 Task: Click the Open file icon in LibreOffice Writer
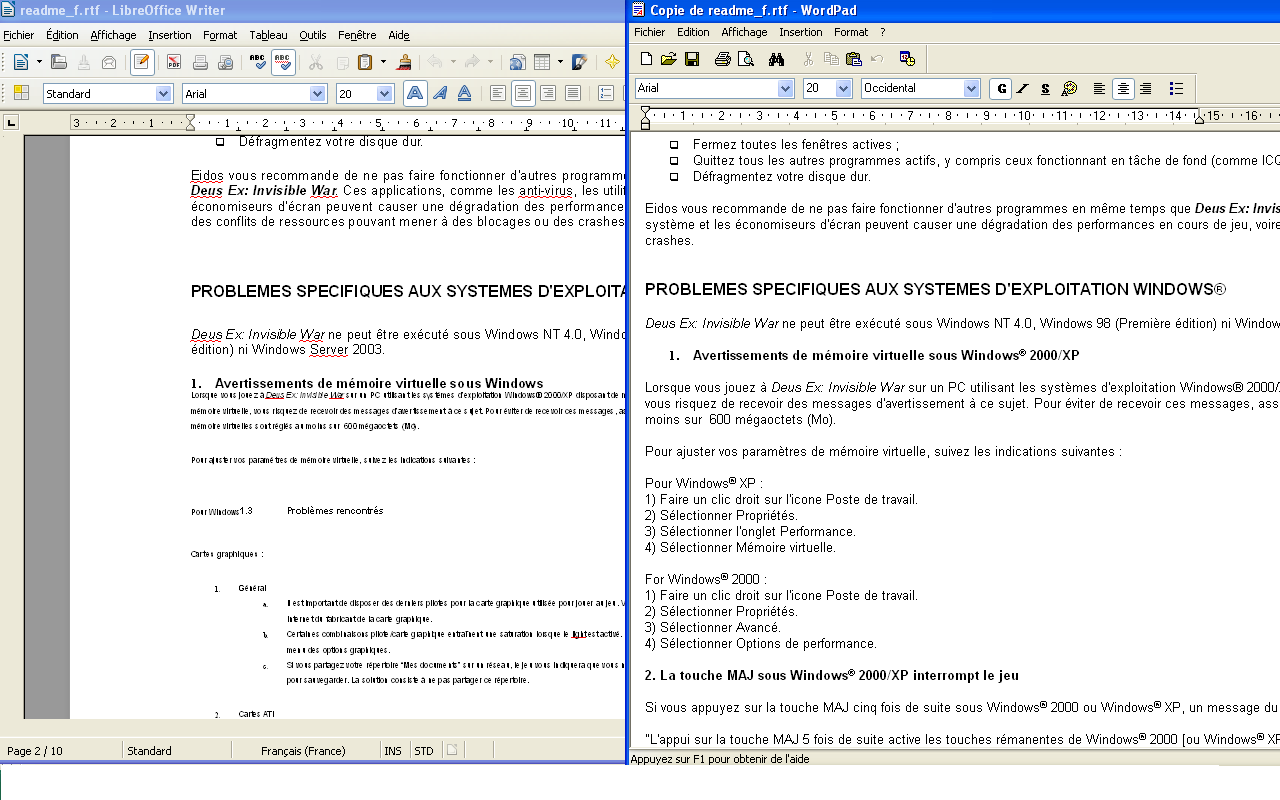(x=59, y=62)
